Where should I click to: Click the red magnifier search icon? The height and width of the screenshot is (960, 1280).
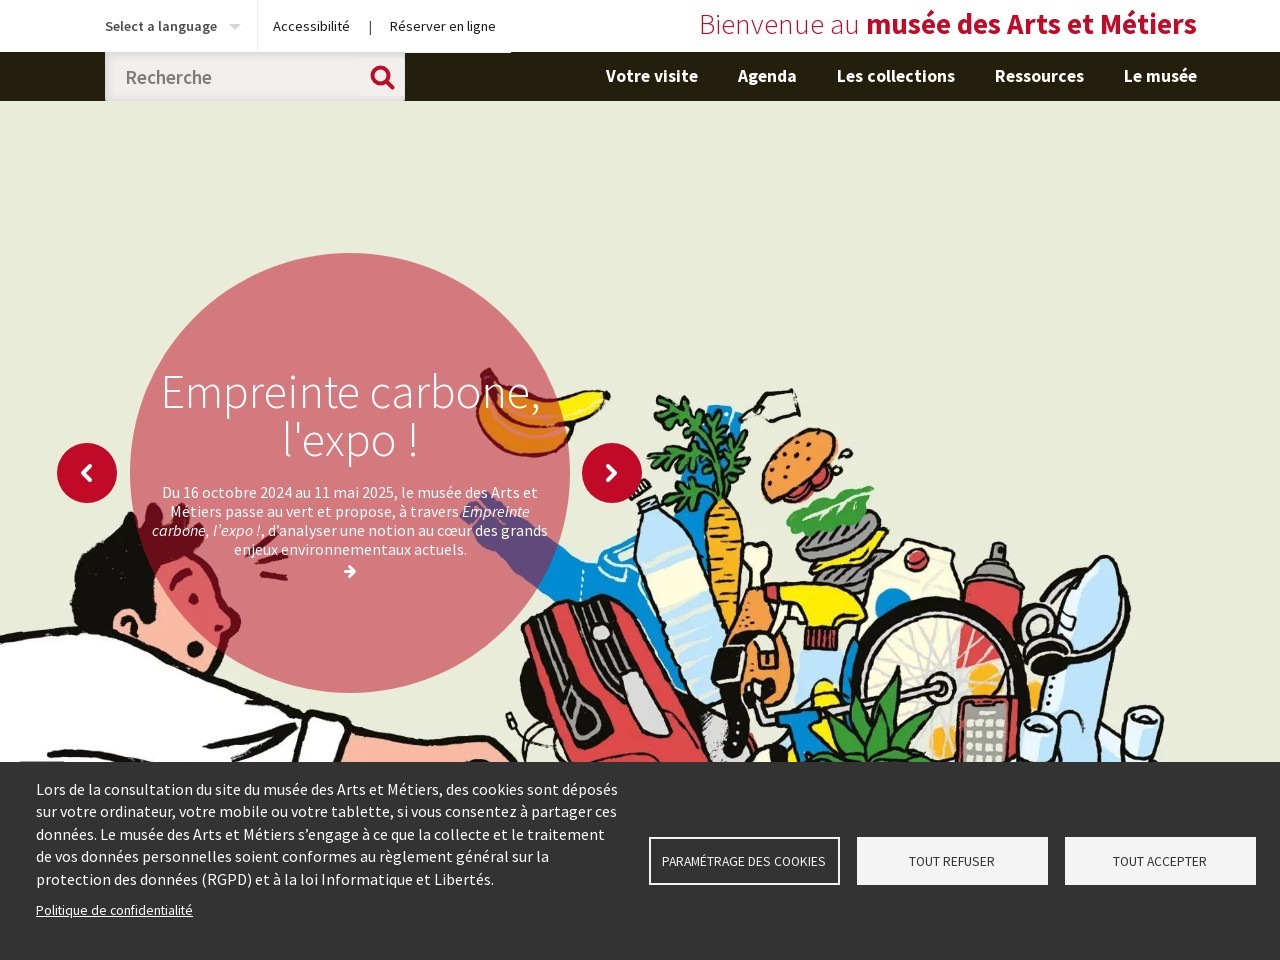[x=382, y=77]
